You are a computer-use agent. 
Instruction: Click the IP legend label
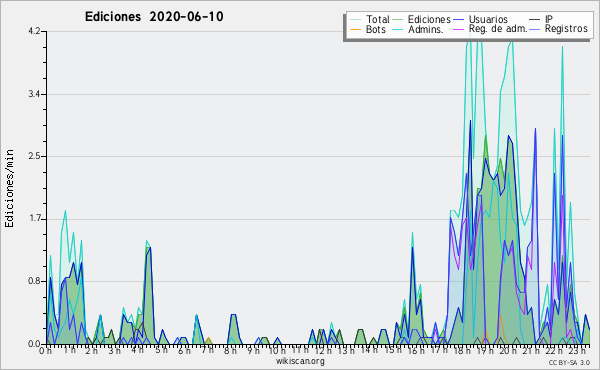tap(549, 19)
